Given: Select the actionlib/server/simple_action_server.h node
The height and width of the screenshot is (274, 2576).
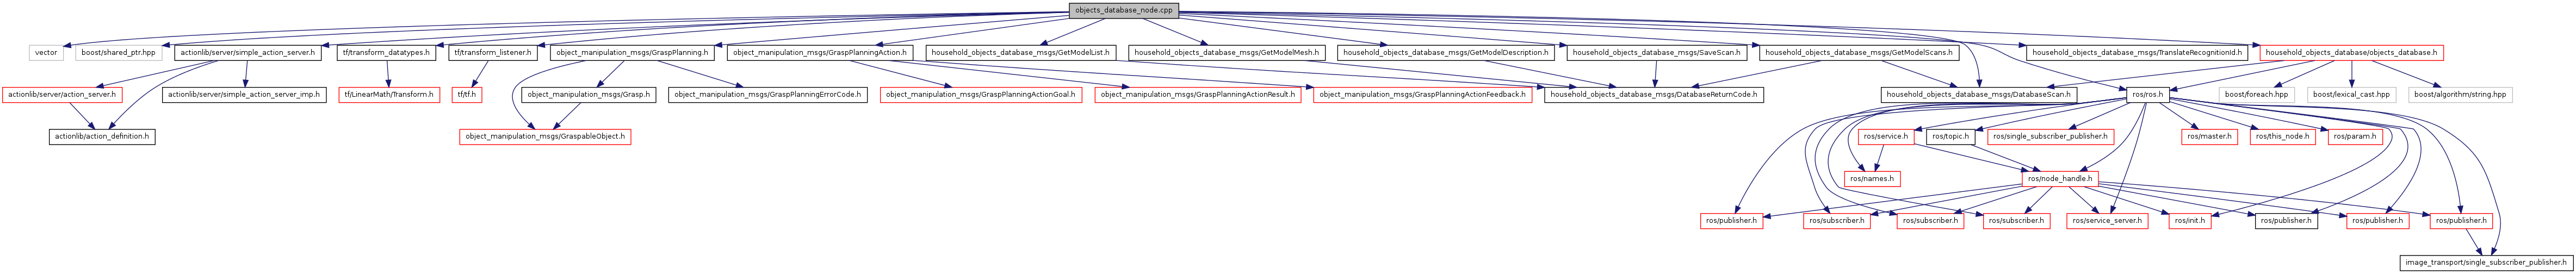Looking at the screenshot, I should tap(248, 52).
